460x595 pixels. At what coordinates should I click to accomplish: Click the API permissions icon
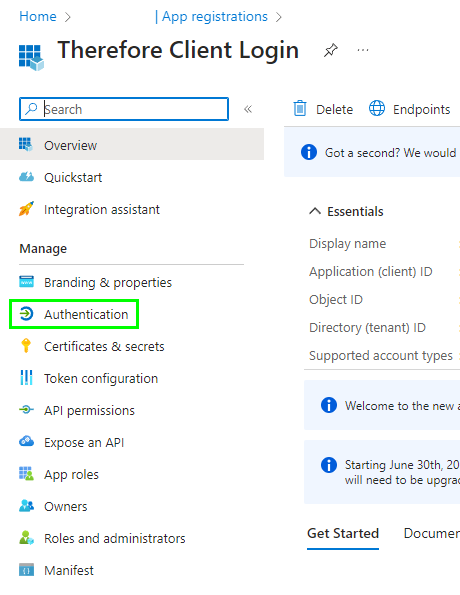[26, 410]
